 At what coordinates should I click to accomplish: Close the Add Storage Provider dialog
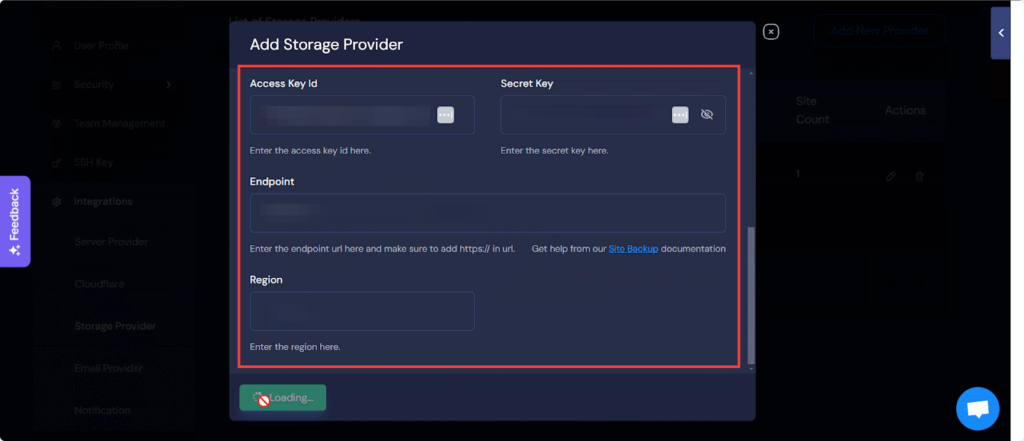point(770,32)
